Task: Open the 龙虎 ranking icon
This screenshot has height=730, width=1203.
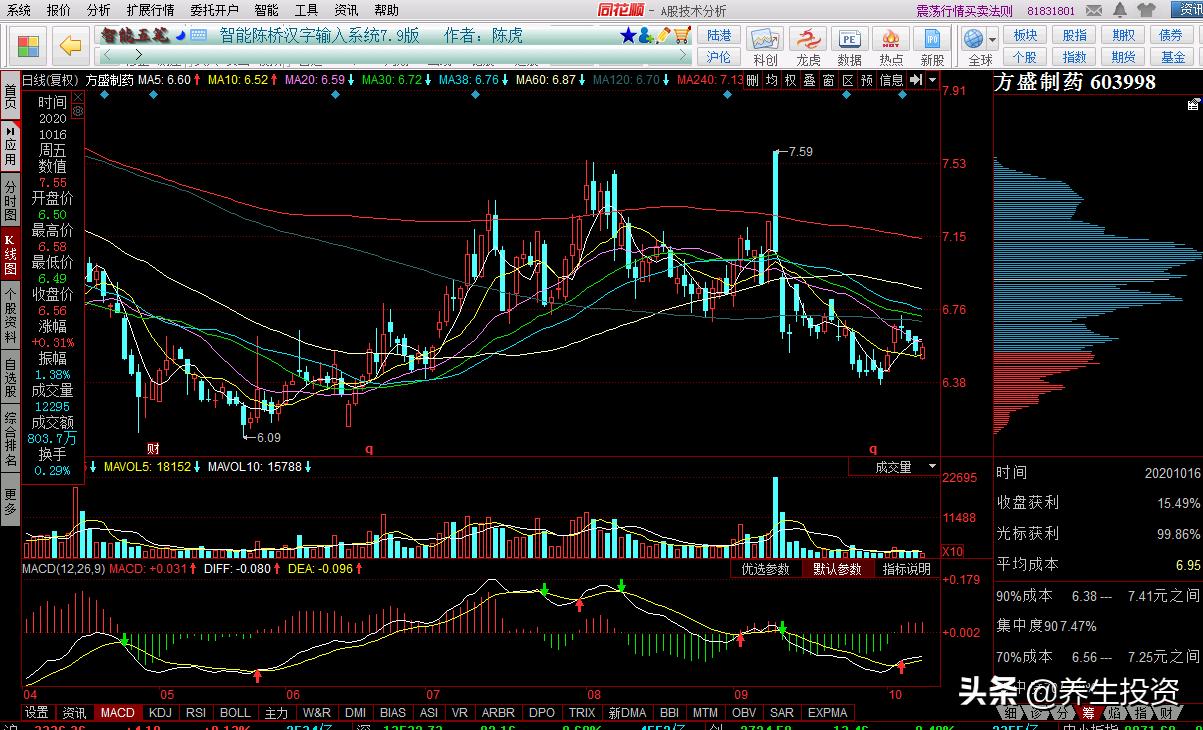Action: (808, 46)
